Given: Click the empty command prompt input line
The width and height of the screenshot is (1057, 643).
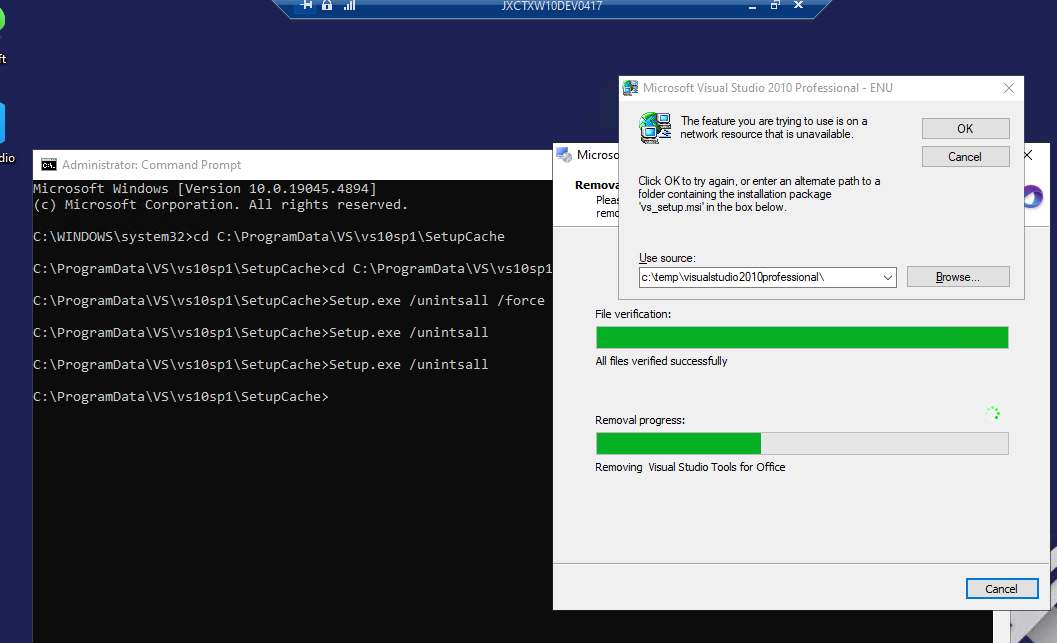Looking at the screenshot, I should coord(181,397).
